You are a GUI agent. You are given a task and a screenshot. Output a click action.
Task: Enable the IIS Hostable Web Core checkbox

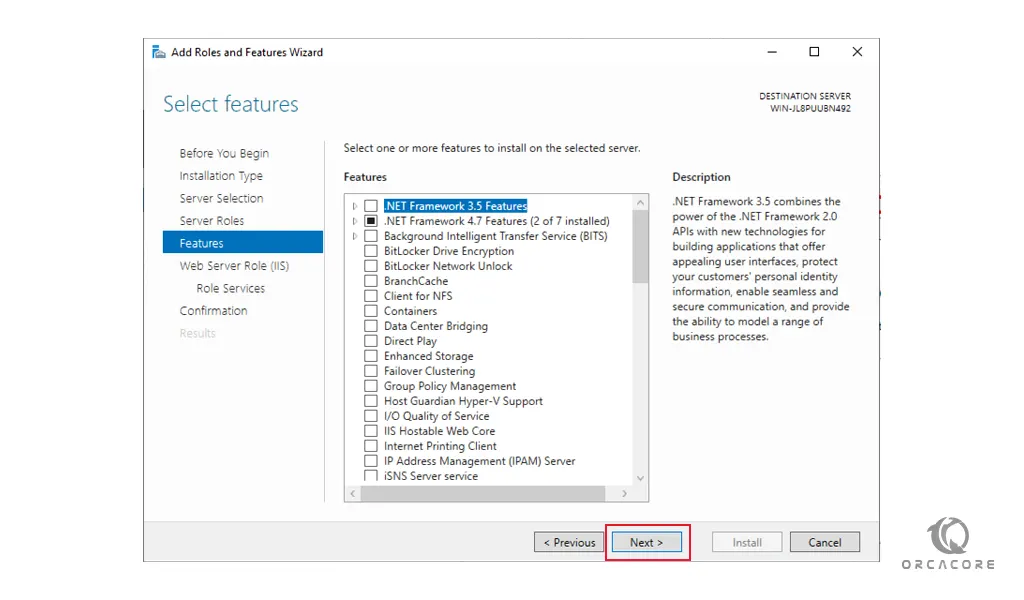point(370,431)
